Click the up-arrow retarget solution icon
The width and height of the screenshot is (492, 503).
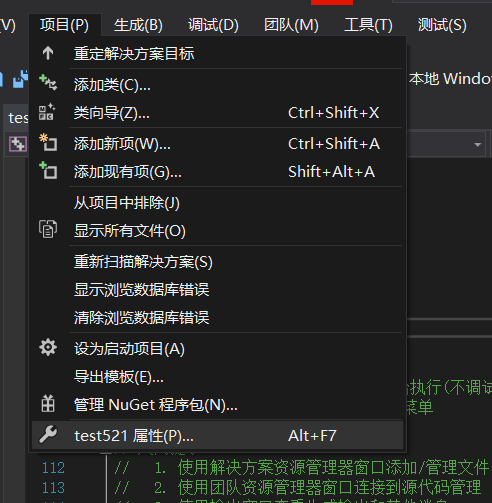48,53
